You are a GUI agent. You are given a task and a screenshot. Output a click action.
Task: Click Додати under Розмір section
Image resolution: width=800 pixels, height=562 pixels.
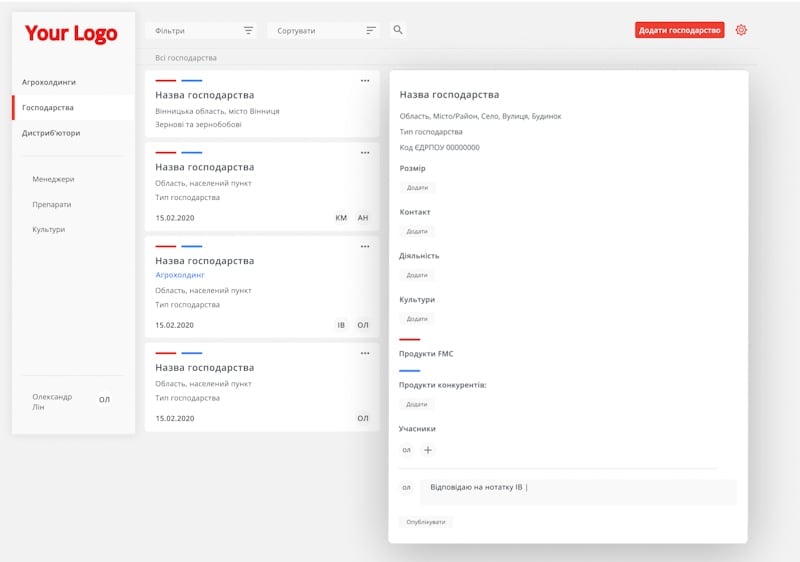coord(417,187)
